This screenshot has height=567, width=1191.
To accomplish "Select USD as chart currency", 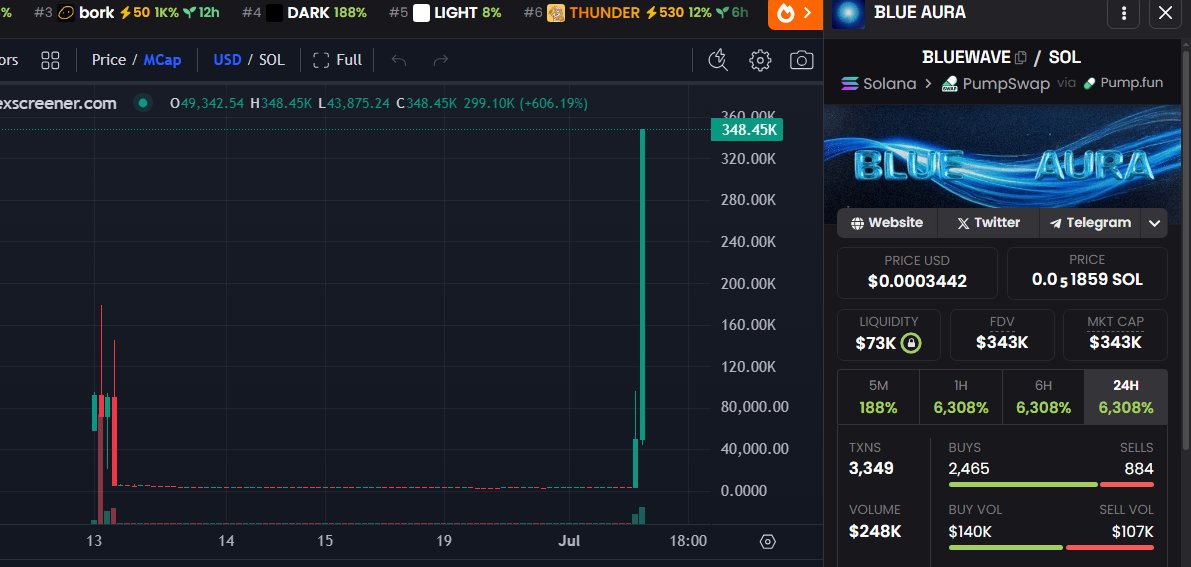I will tap(227, 60).
